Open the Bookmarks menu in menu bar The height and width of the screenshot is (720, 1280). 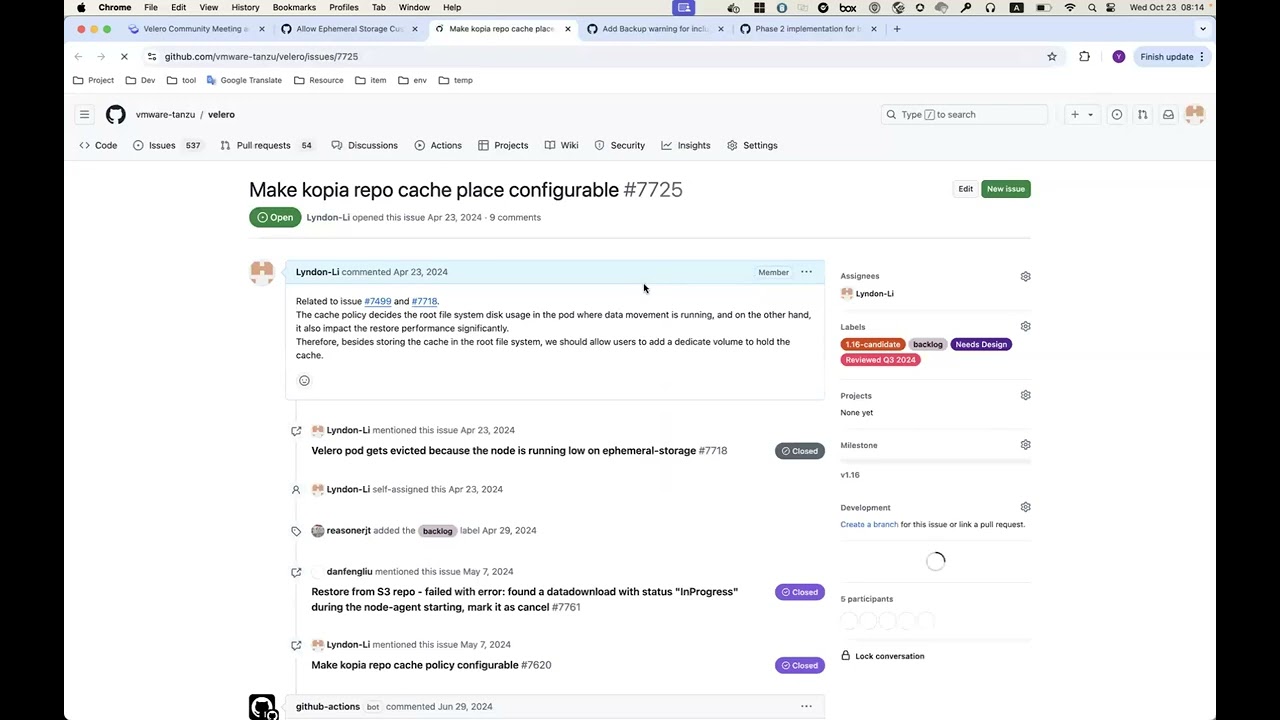click(294, 7)
